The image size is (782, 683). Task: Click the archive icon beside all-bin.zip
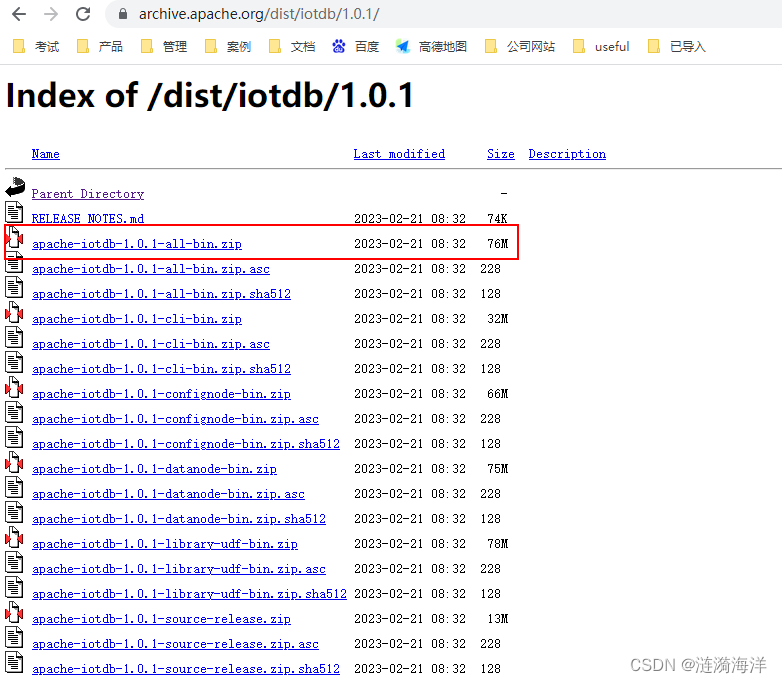point(14,236)
